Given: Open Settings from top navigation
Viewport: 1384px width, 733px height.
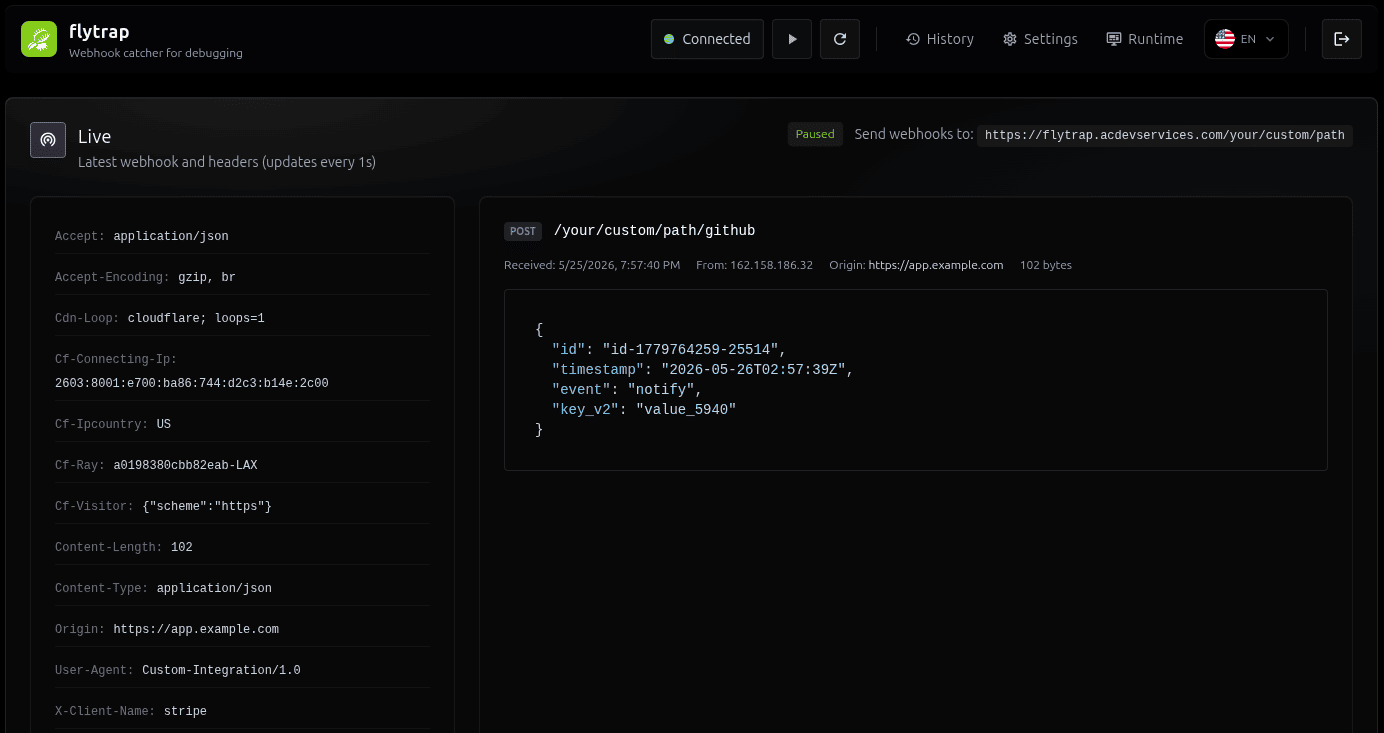Looking at the screenshot, I should point(1041,39).
